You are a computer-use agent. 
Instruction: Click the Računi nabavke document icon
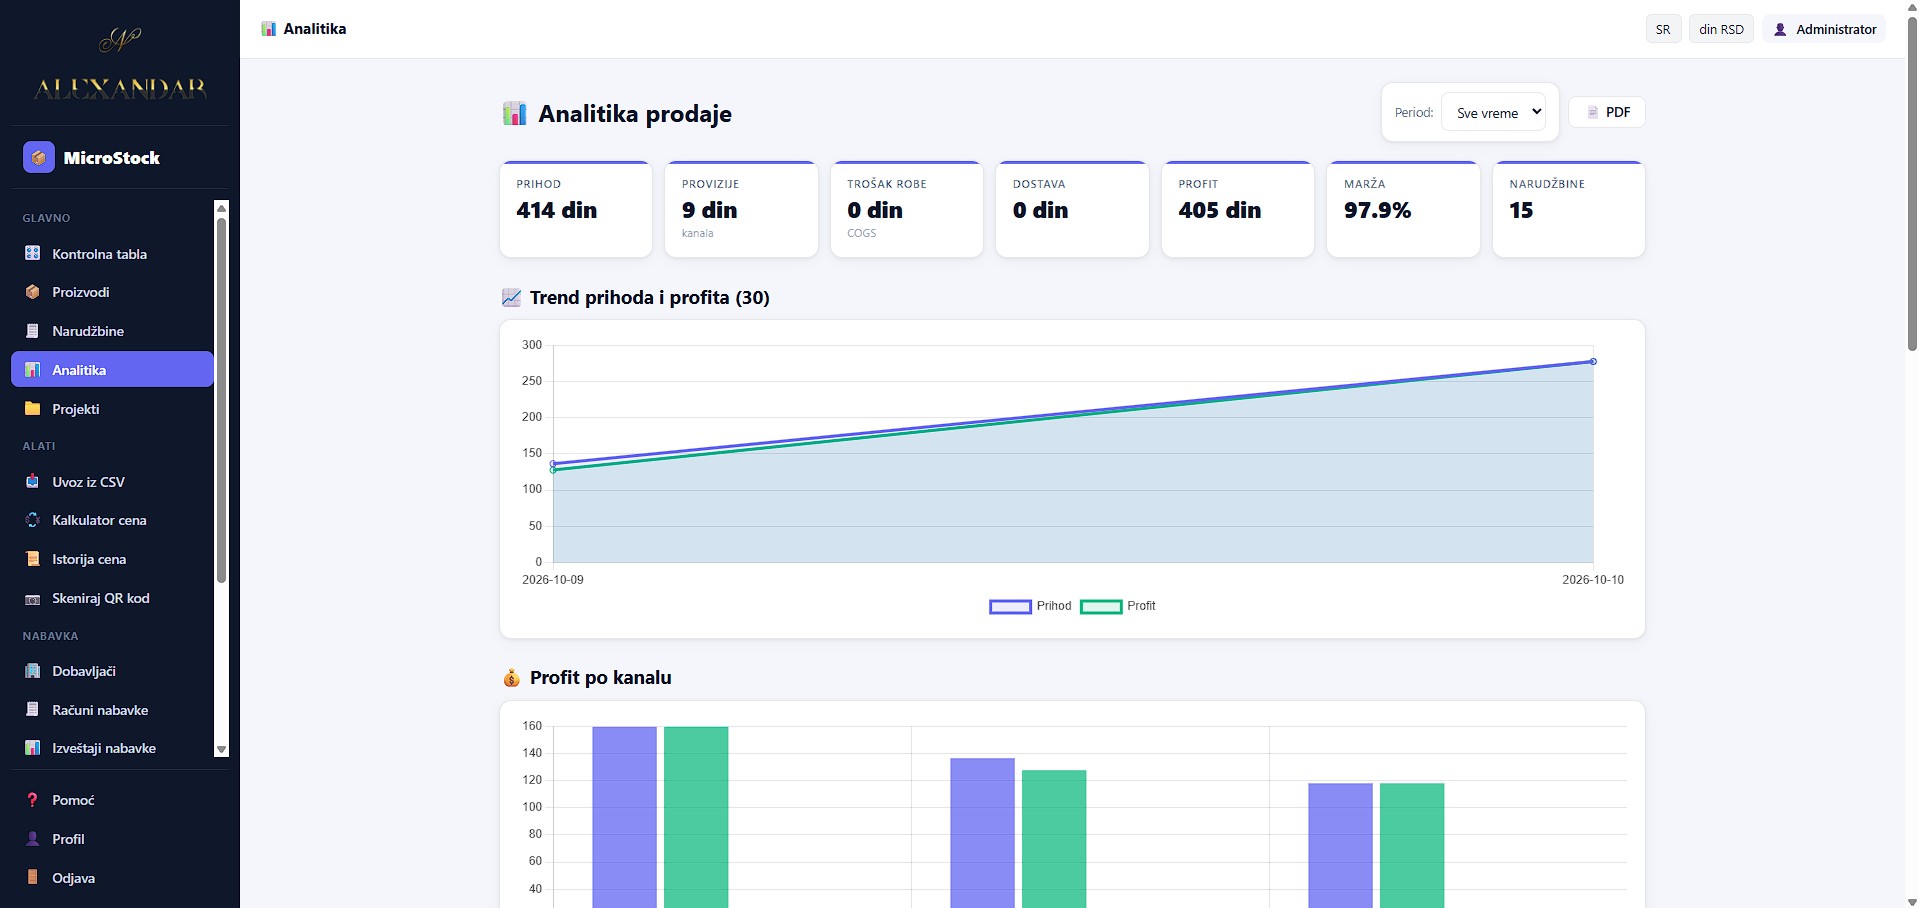point(33,710)
